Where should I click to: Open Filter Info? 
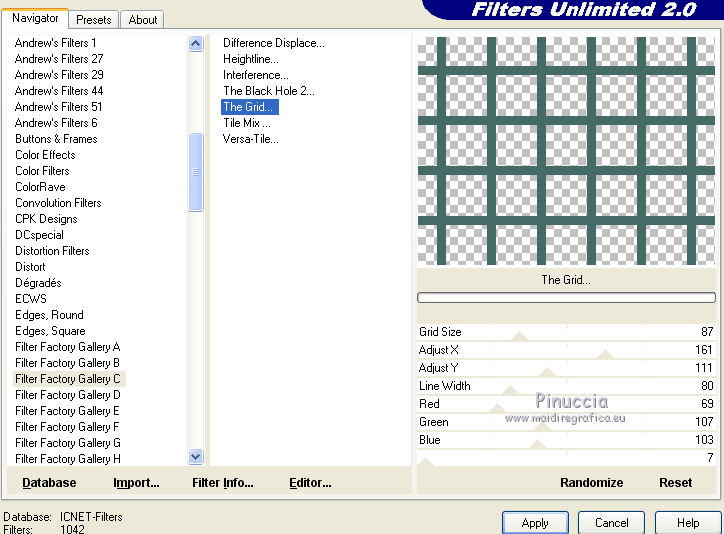(223, 483)
